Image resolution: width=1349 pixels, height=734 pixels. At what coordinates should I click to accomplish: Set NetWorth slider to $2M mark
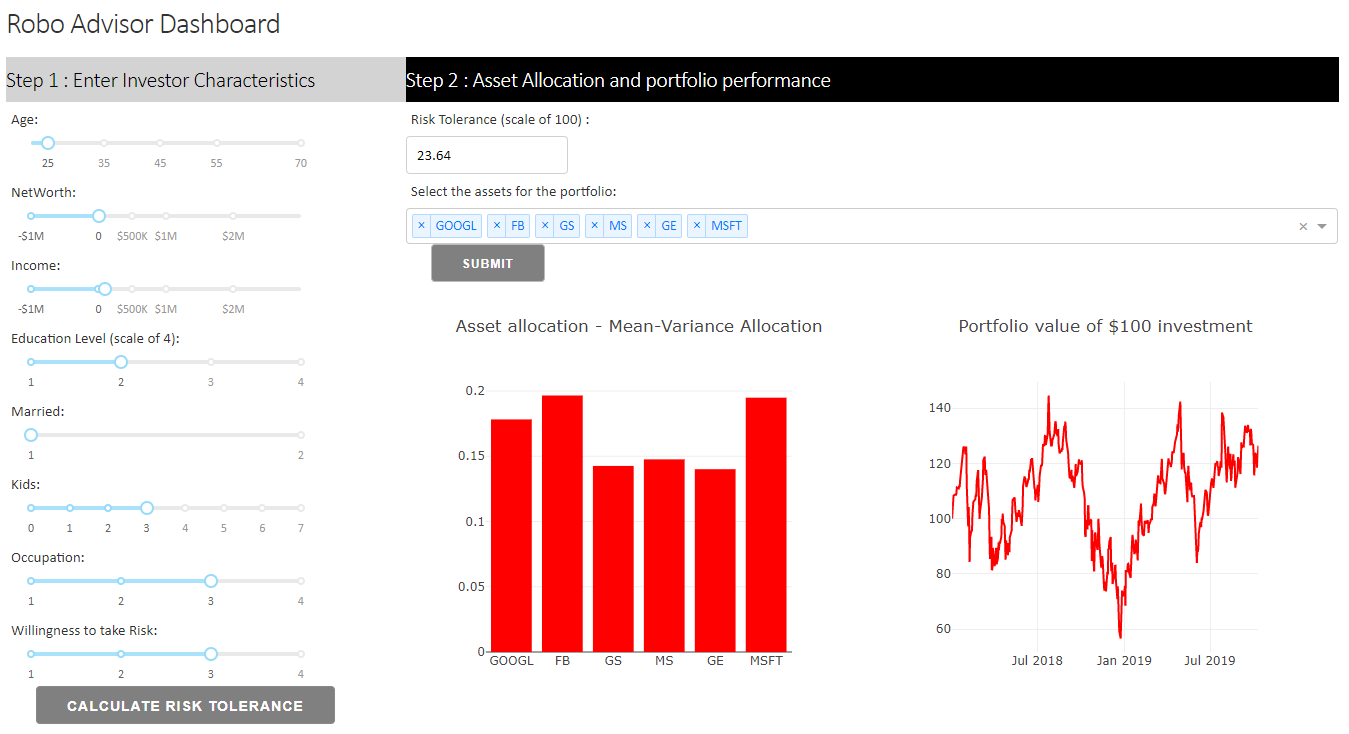[x=233, y=216]
